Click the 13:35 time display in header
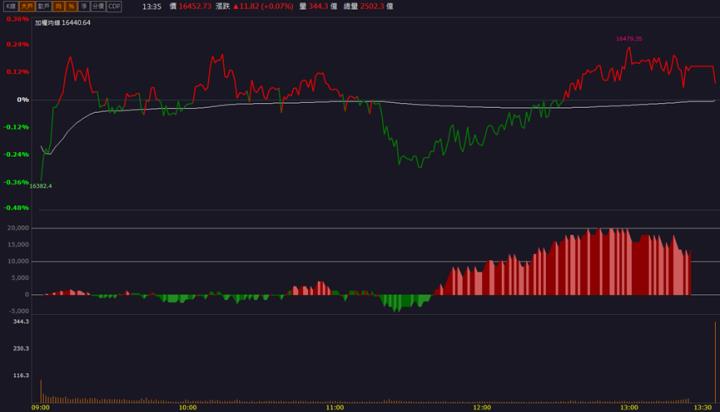 click(152, 6)
